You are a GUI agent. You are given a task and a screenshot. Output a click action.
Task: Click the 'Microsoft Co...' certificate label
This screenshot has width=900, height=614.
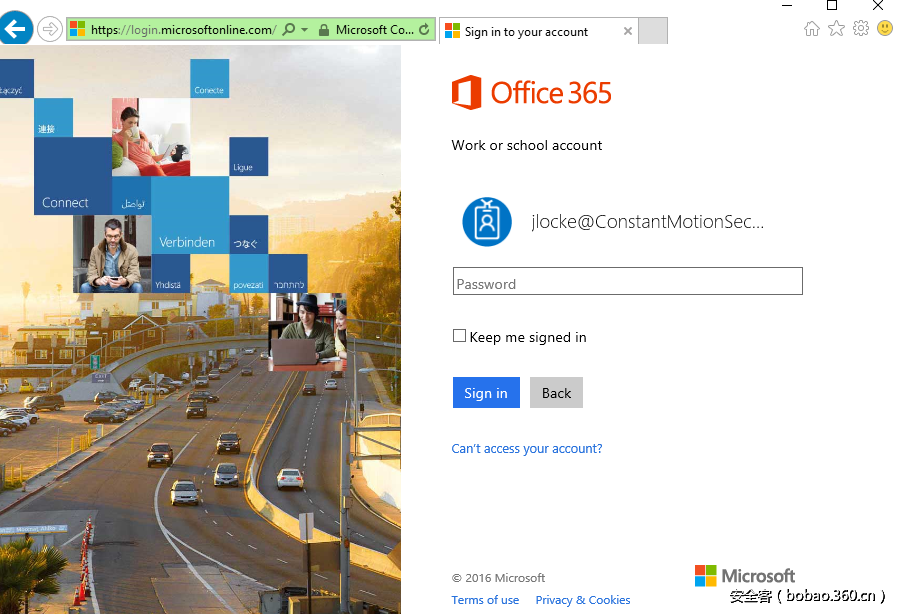tap(375, 30)
